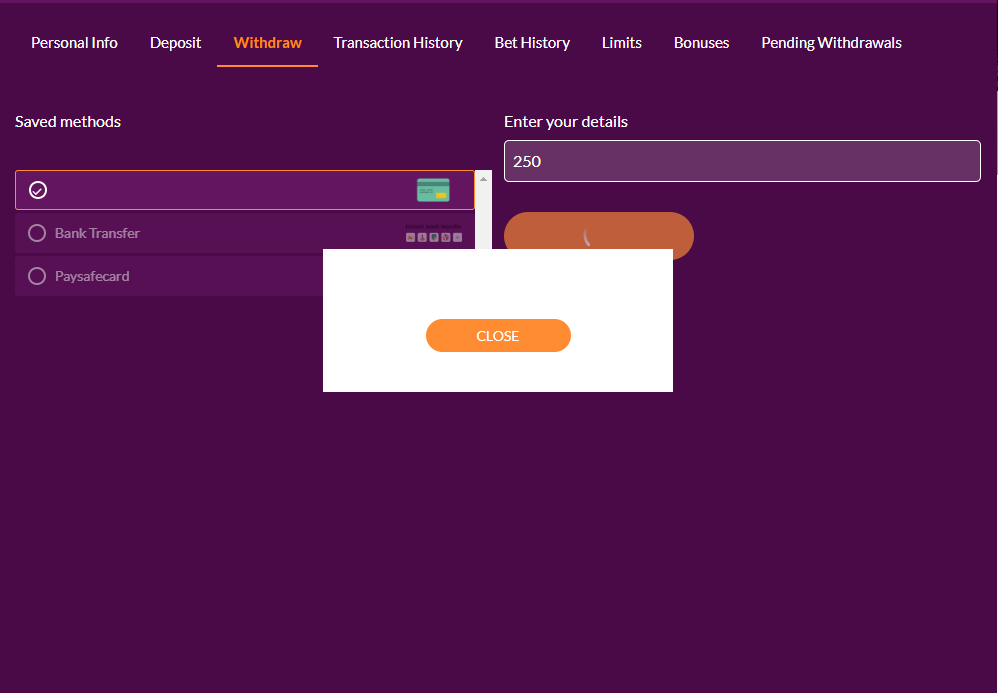
Task: Click the active Withdraw tab
Action: 267,43
